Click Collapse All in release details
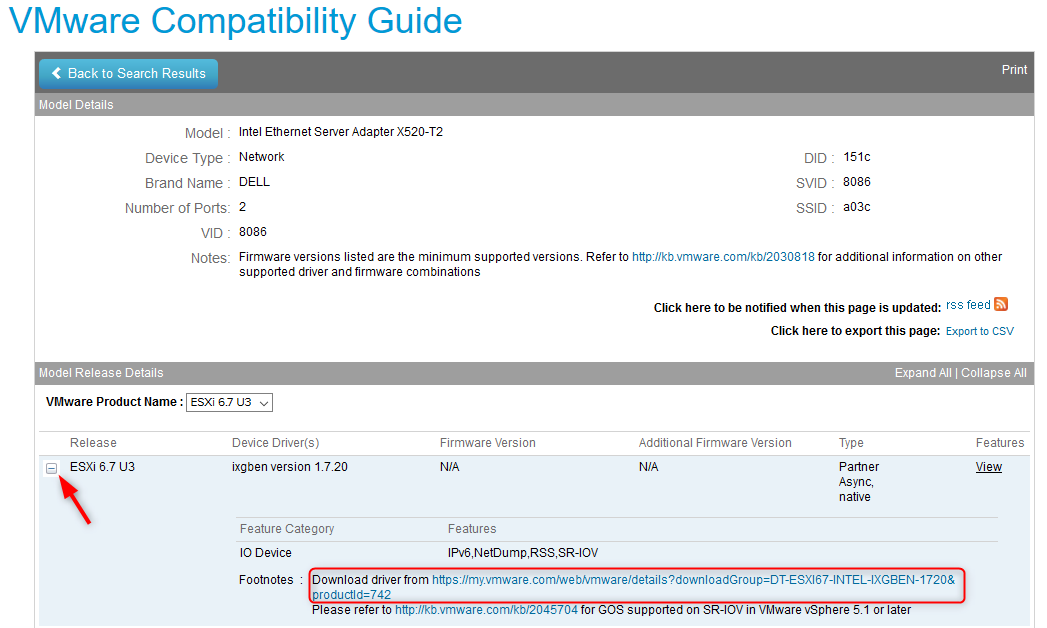Image resolution: width=1047 pixels, height=628 pixels. click(x=994, y=373)
